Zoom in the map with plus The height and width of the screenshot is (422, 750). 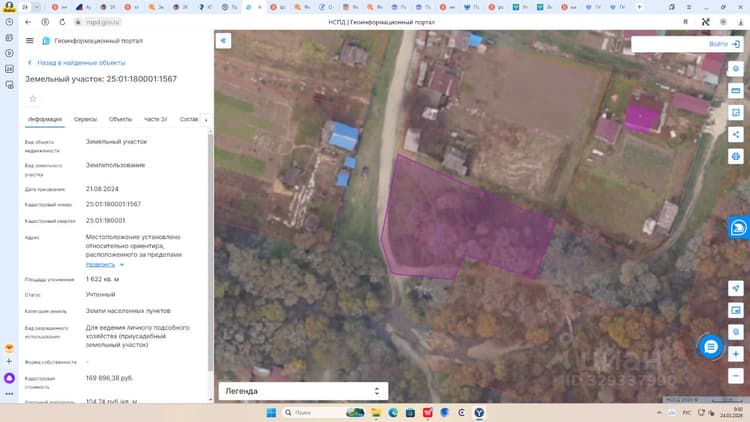coord(736,354)
